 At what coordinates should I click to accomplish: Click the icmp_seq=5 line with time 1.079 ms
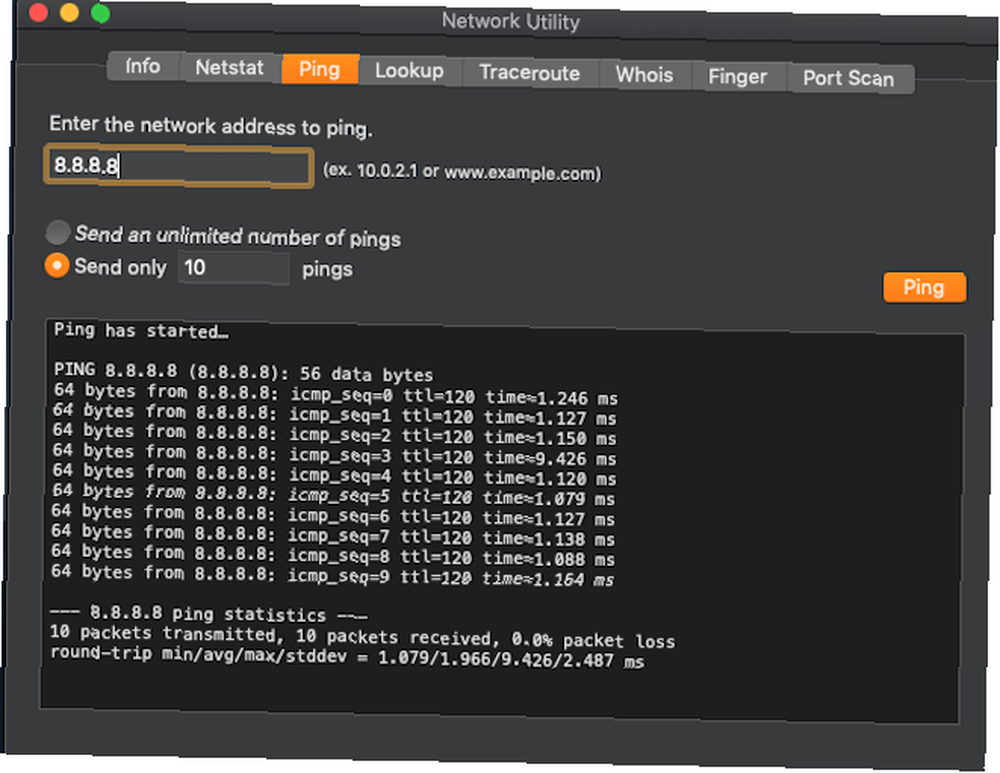[334, 495]
